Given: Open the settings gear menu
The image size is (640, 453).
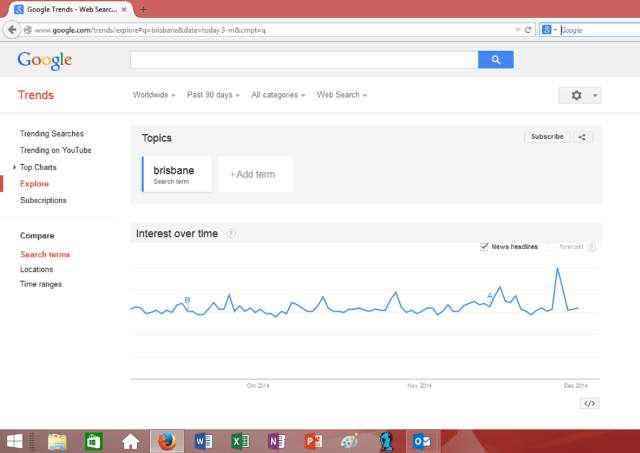Looking at the screenshot, I should (579, 95).
